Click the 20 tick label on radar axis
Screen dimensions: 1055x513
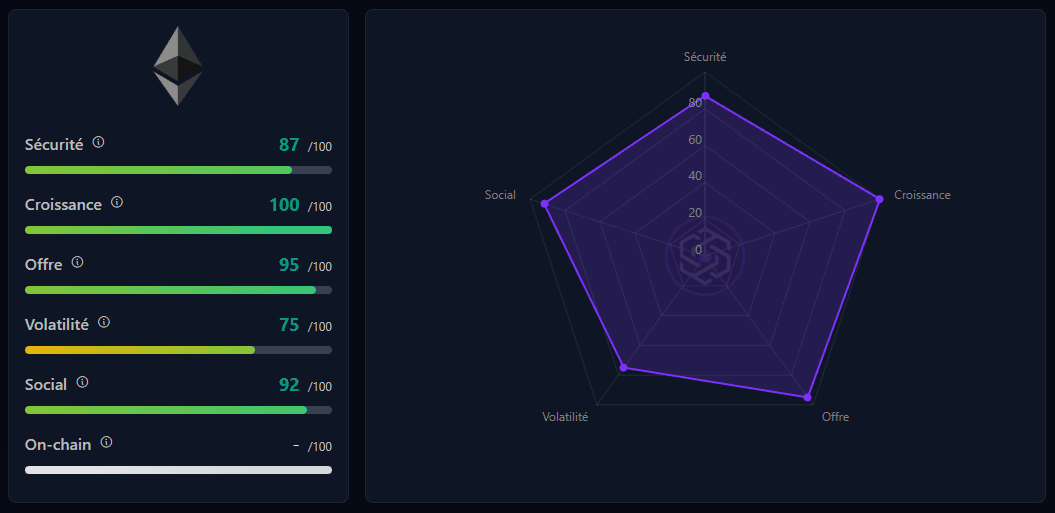[x=695, y=212]
